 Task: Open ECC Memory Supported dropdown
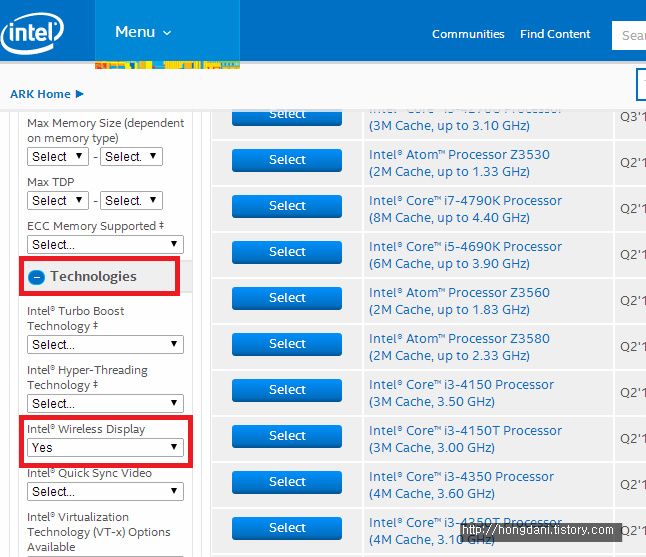105,245
